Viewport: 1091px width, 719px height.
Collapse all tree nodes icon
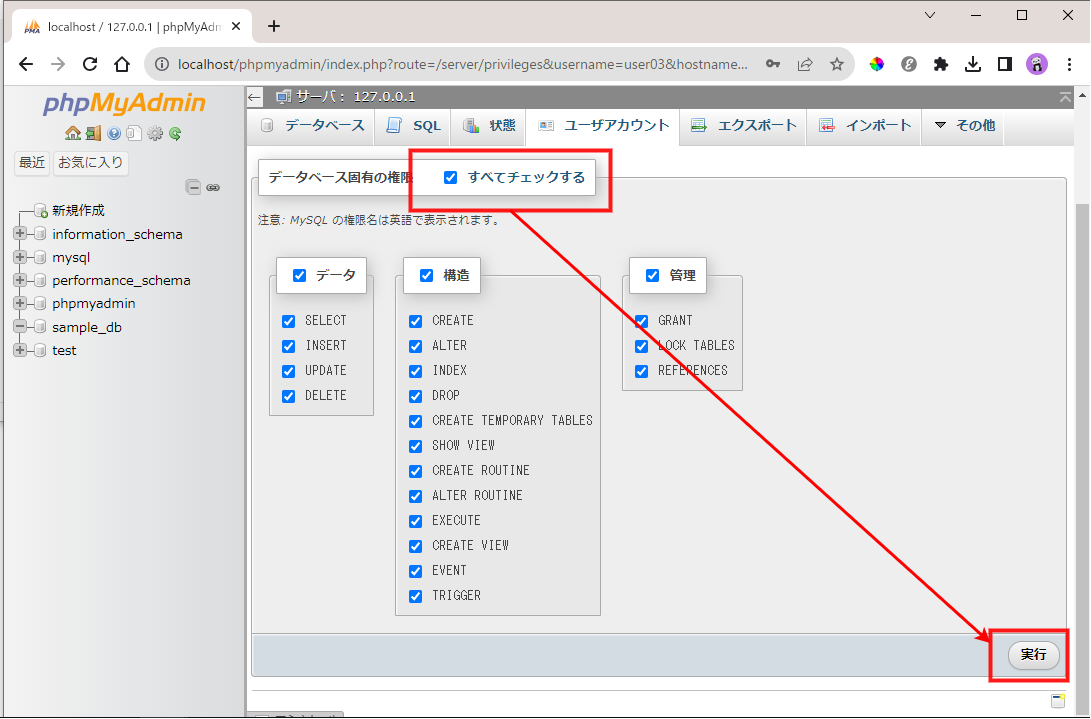[193, 187]
